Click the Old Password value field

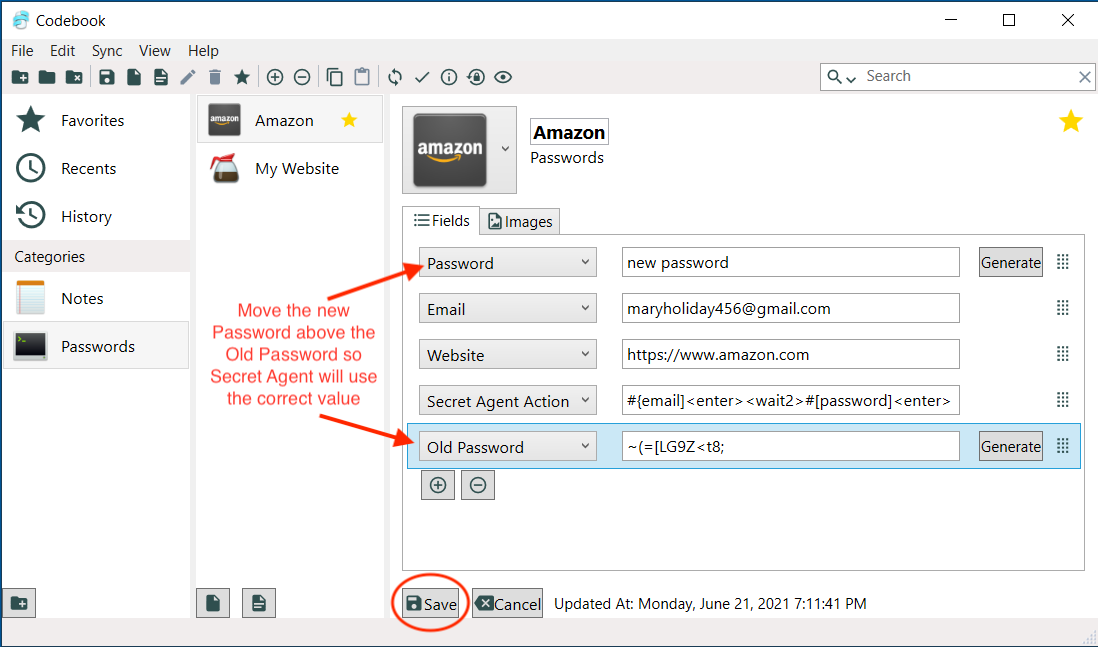(x=791, y=446)
